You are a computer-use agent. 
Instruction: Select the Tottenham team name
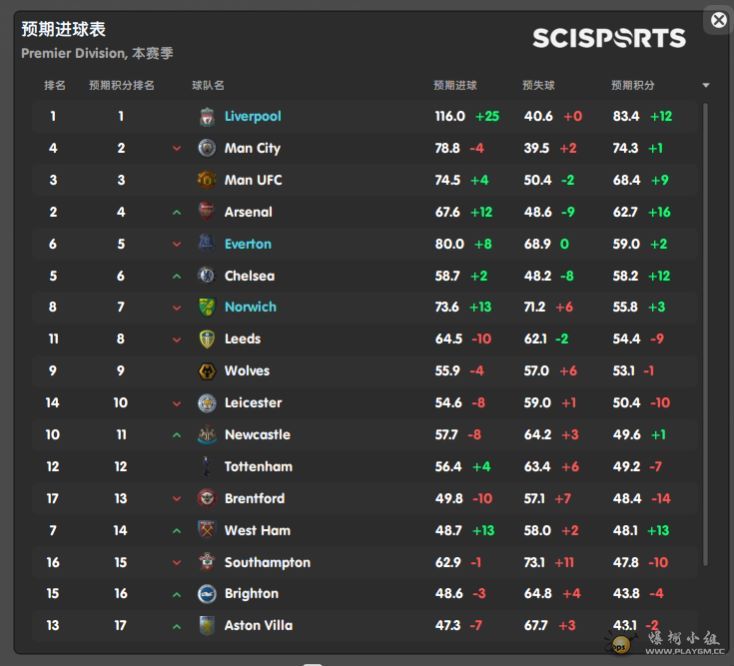pyautogui.click(x=258, y=467)
